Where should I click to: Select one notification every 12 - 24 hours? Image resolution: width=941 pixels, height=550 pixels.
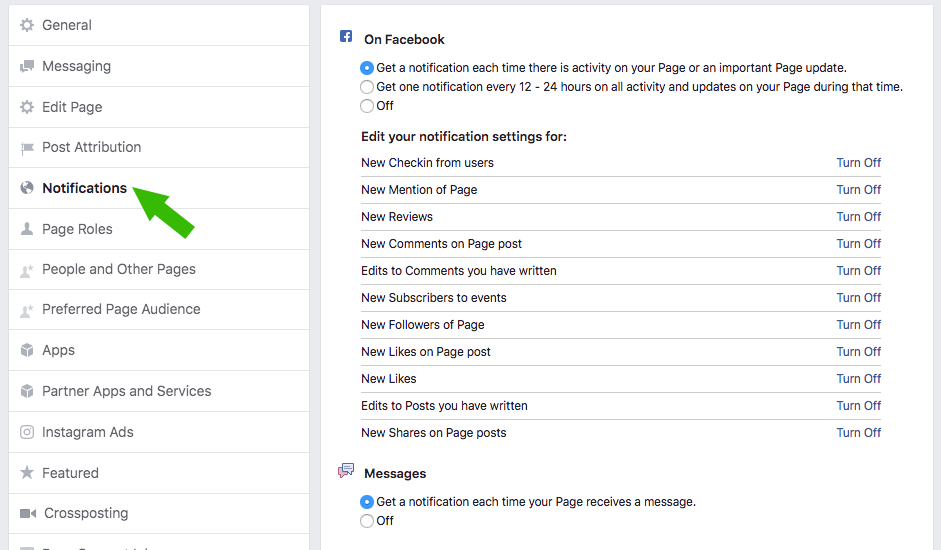[367, 87]
